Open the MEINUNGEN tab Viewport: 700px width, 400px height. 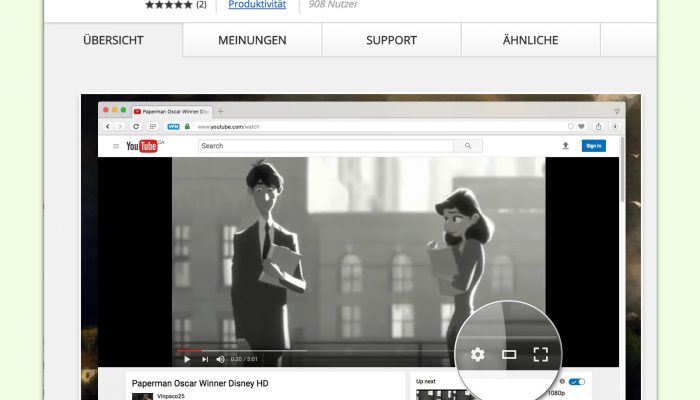[252, 40]
